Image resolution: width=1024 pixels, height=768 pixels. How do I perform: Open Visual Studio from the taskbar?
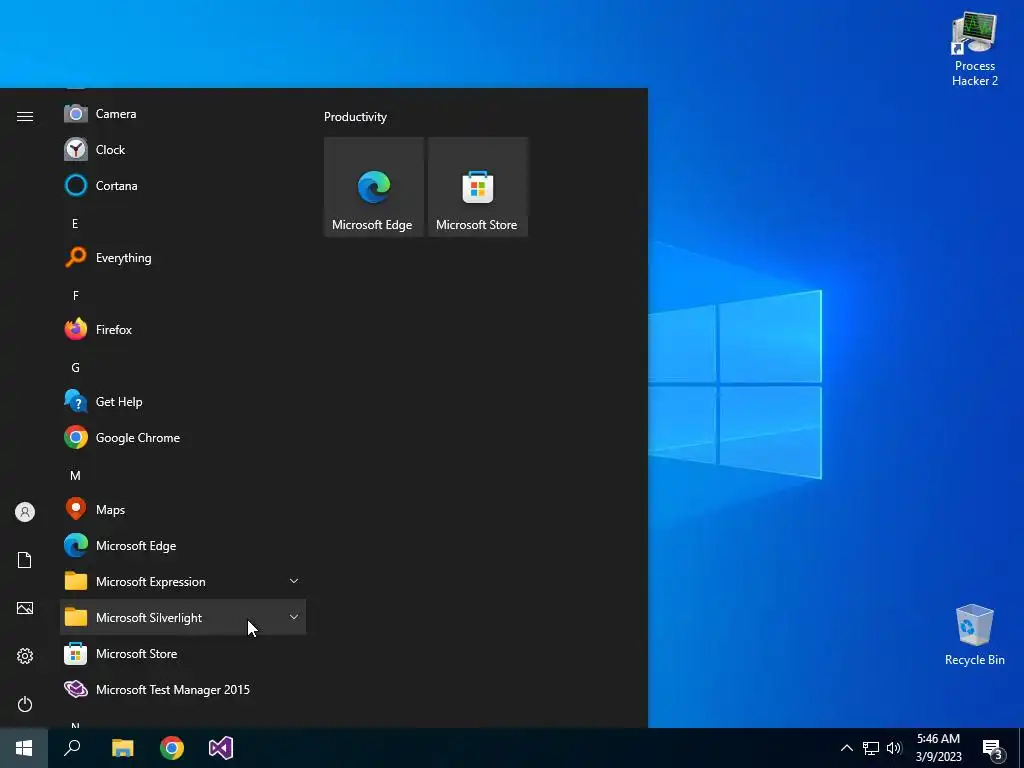221,748
